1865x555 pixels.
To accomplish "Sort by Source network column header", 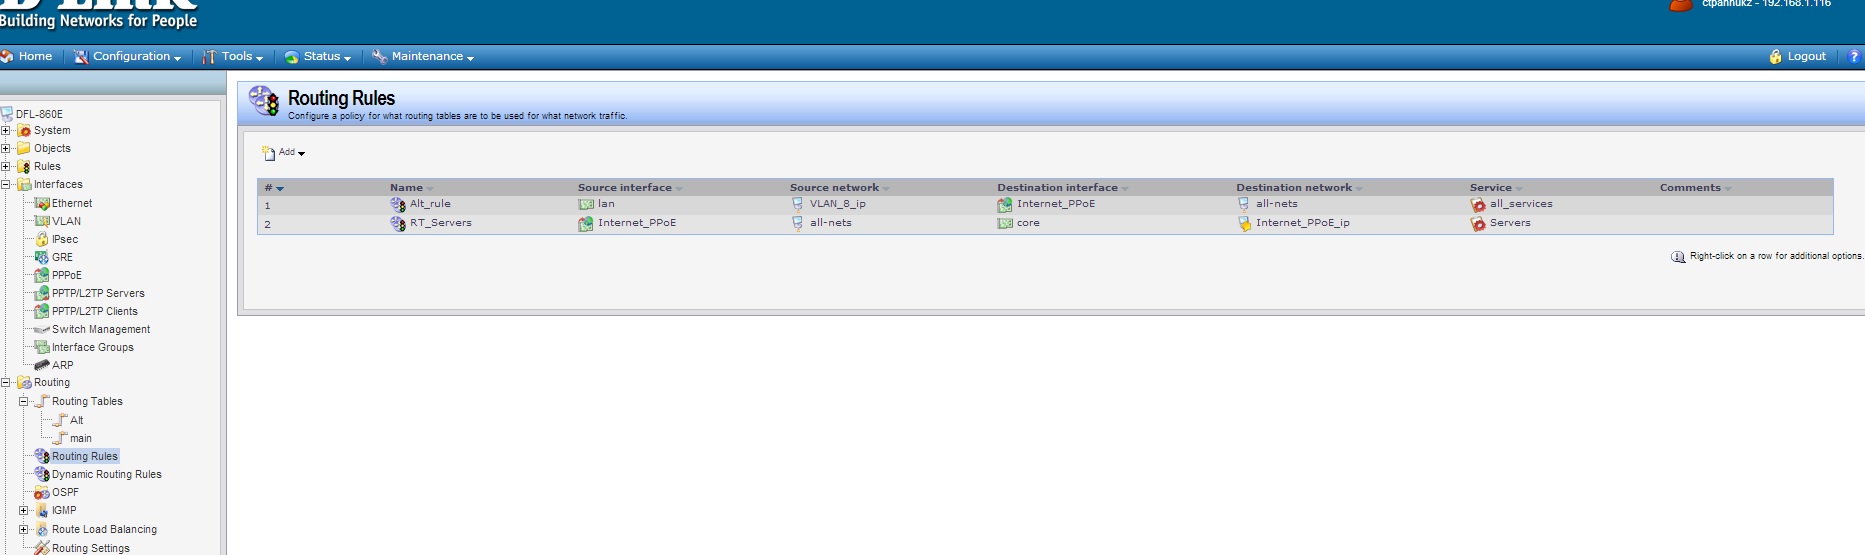I will pos(839,188).
